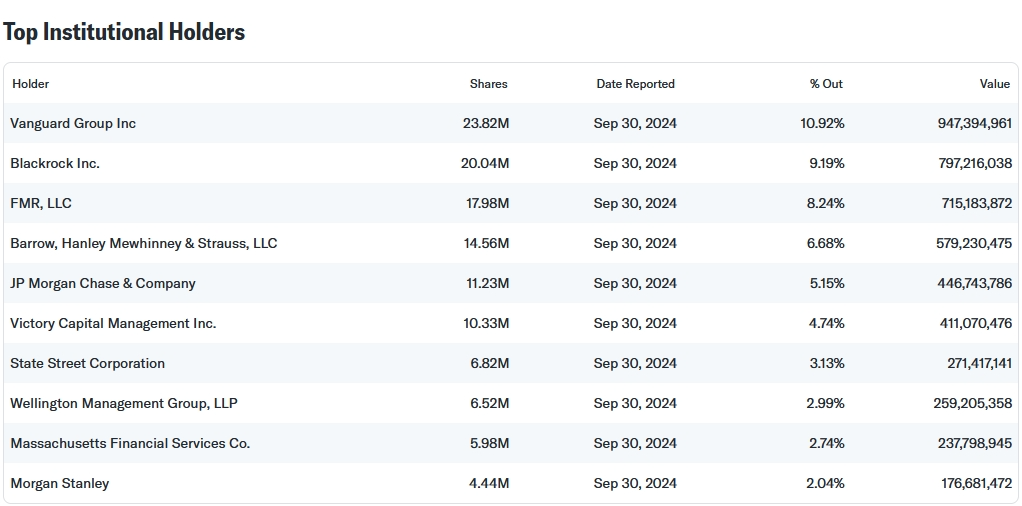Select Massachusetts Financial Services Co. name
Image resolution: width=1022 pixels, height=506 pixels.
click(x=130, y=443)
